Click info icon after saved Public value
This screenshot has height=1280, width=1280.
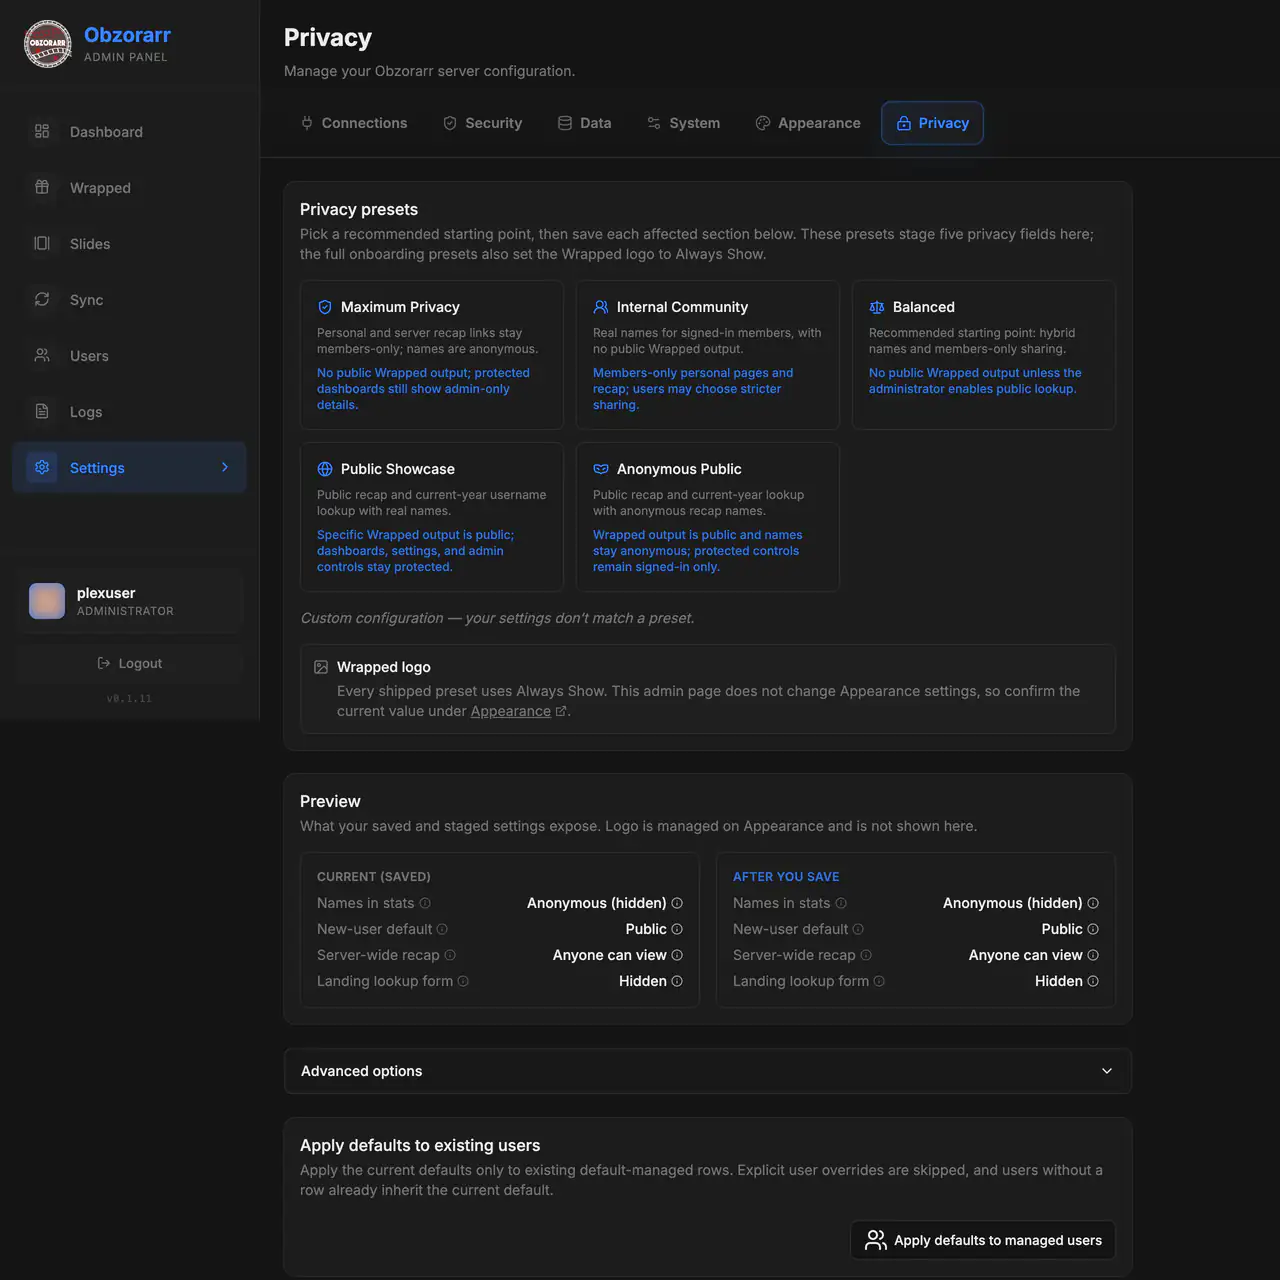coord(677,929)
